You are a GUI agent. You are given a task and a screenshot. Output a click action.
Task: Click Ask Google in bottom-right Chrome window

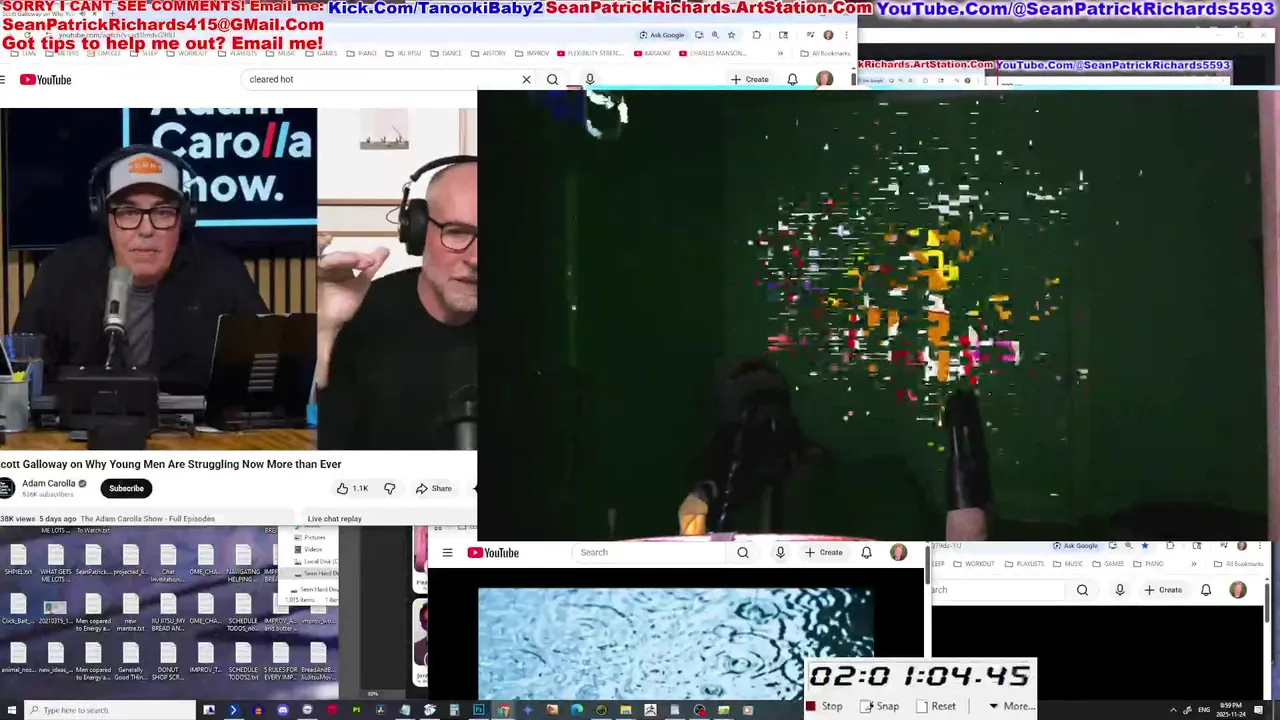pyautogui.click(x=1075, y=546)
